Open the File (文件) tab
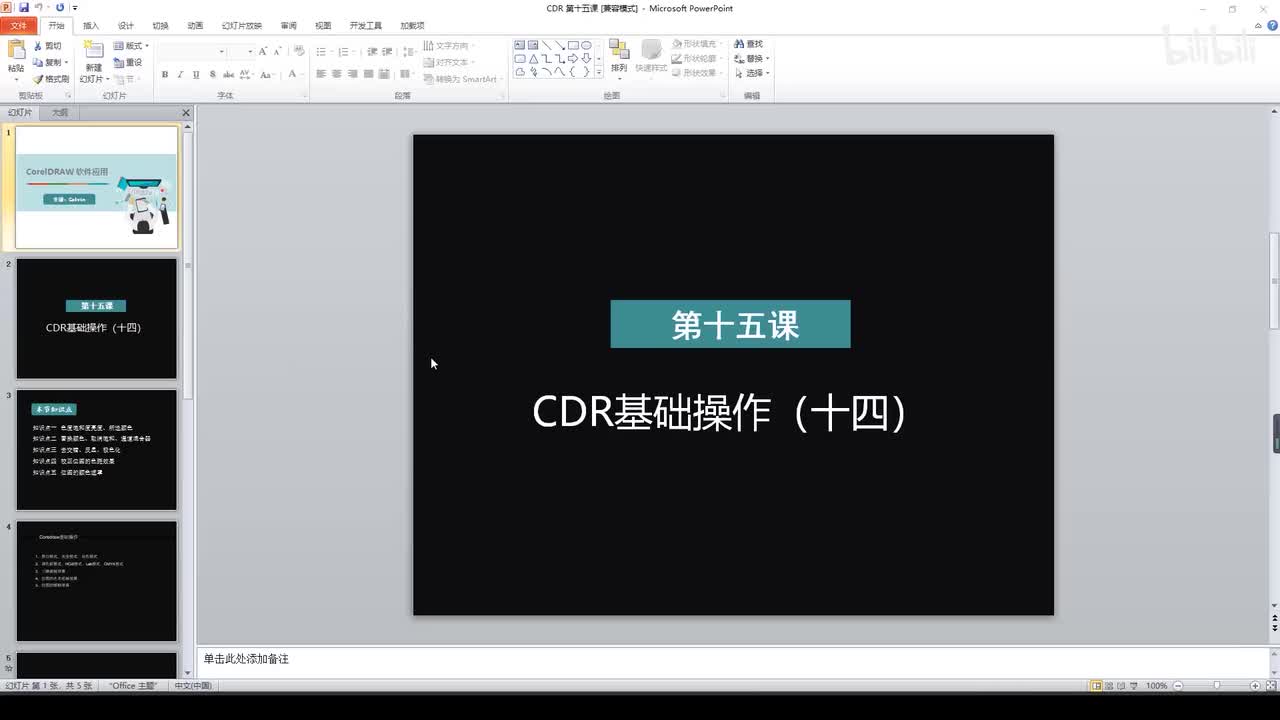Screen dimensions: 1280x720 coord(18,26)
